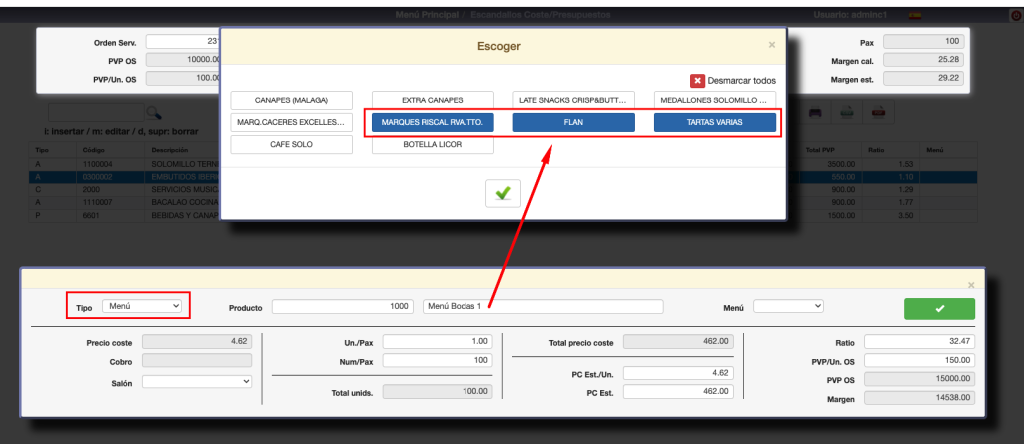Click the black printer icon
Image resolution: width=1024 pixels, height=444 pixels.
[815, 112]
